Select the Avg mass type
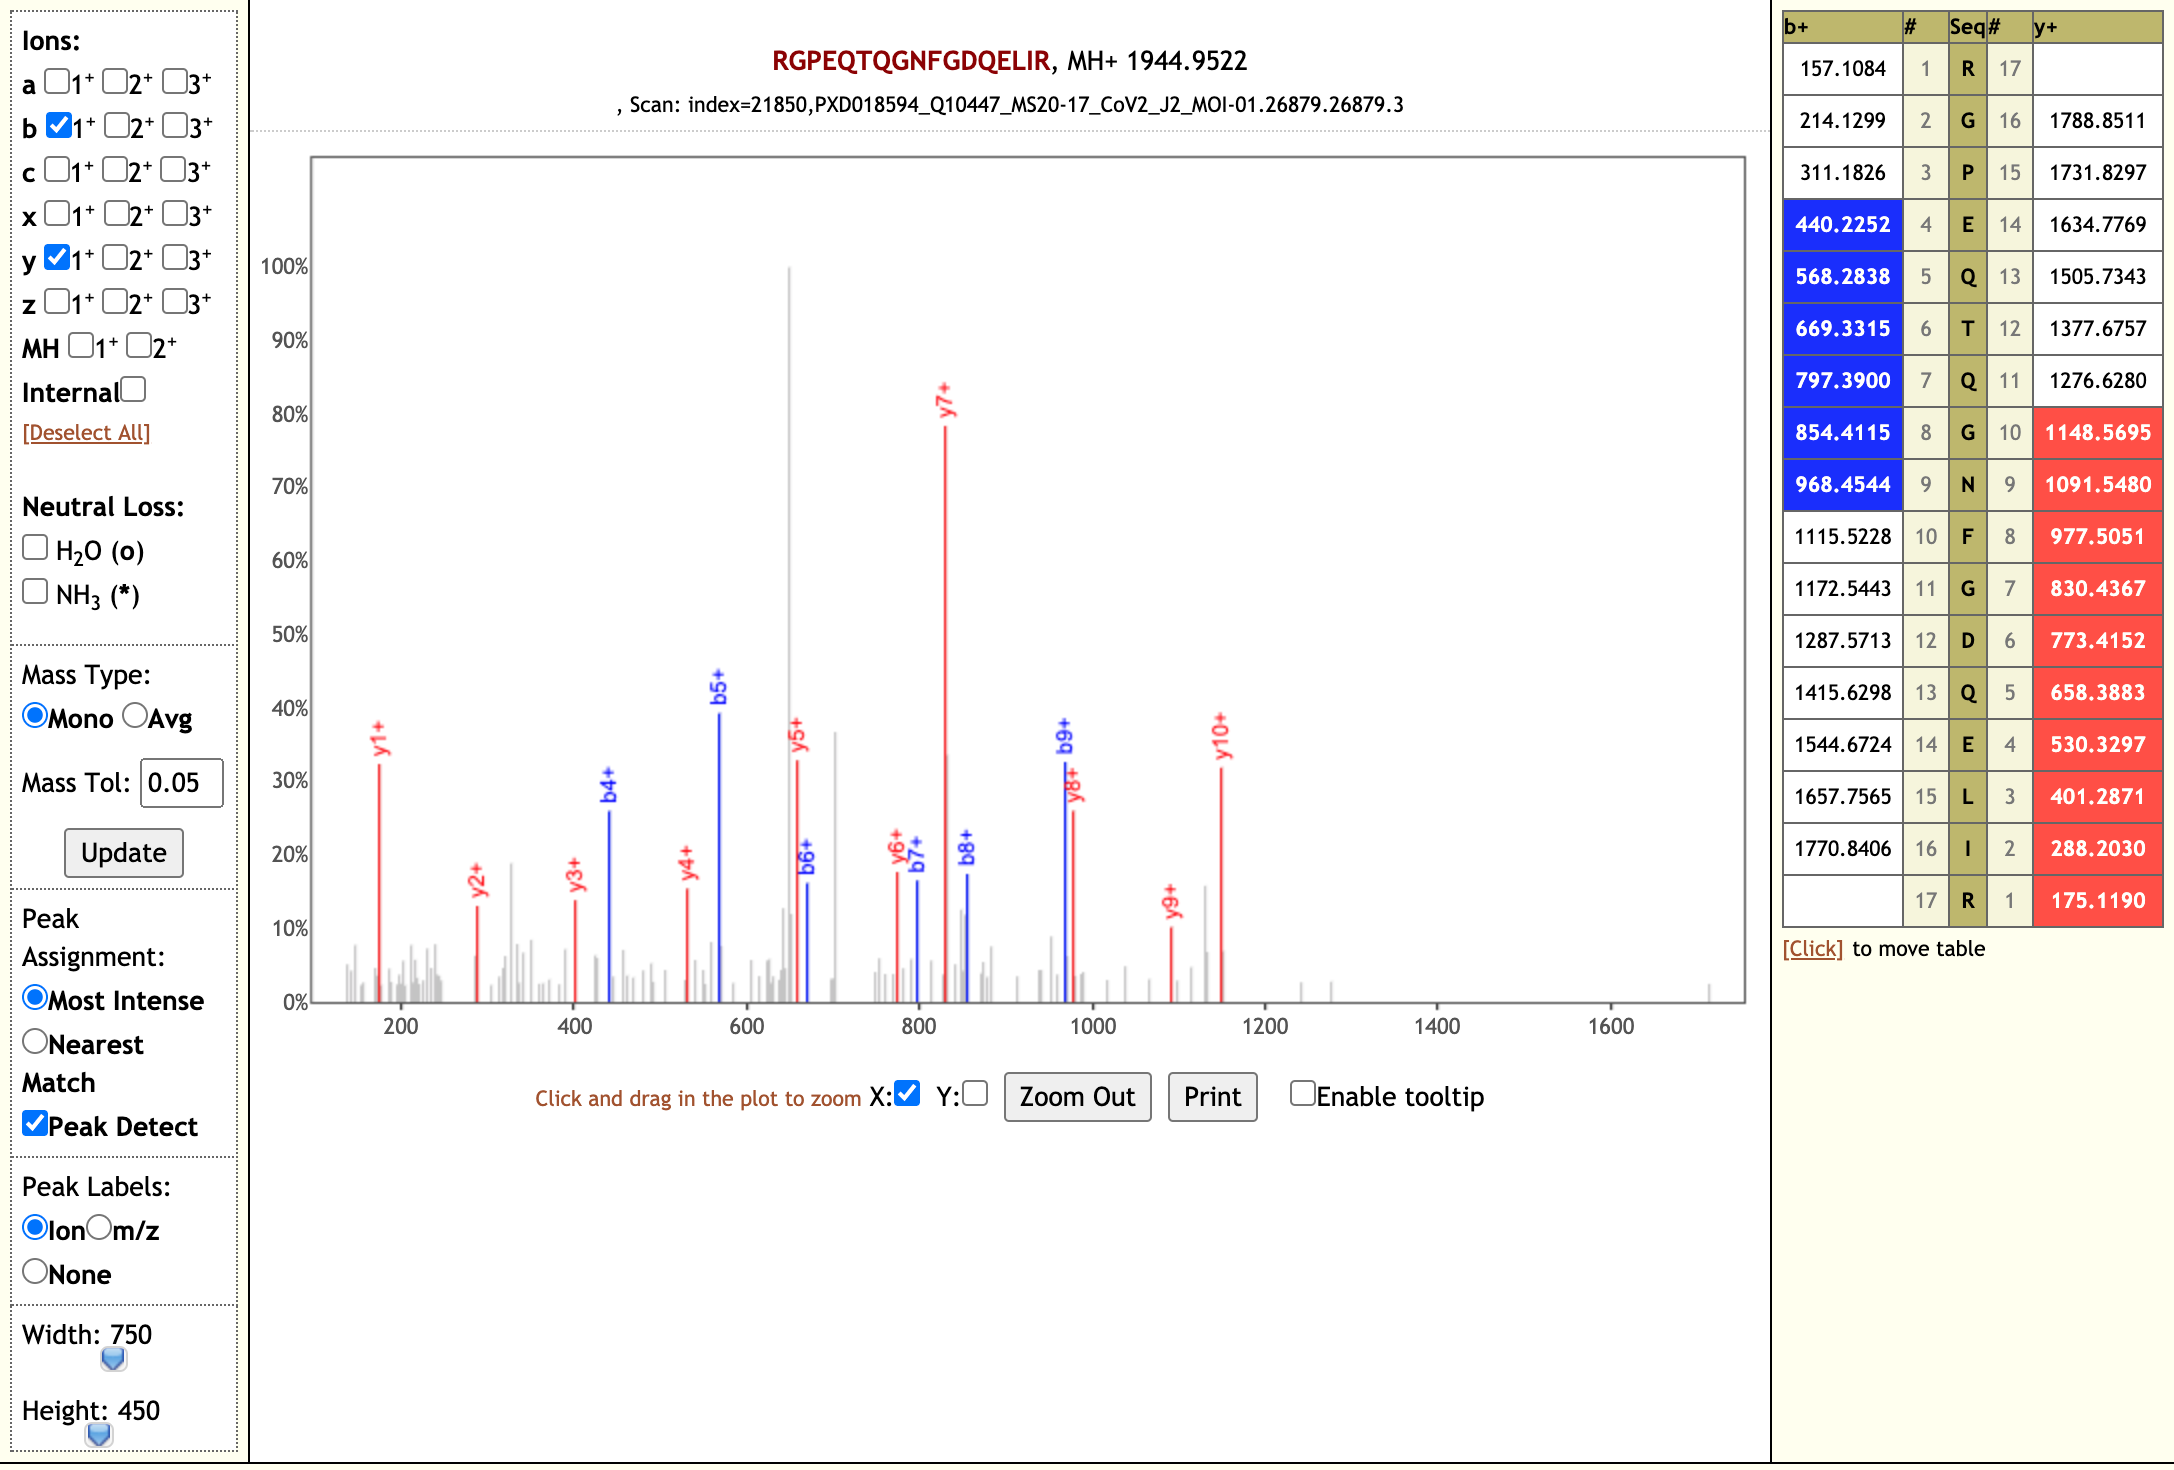Viewport: 2174px width, 1470px height. click(135, 715)
